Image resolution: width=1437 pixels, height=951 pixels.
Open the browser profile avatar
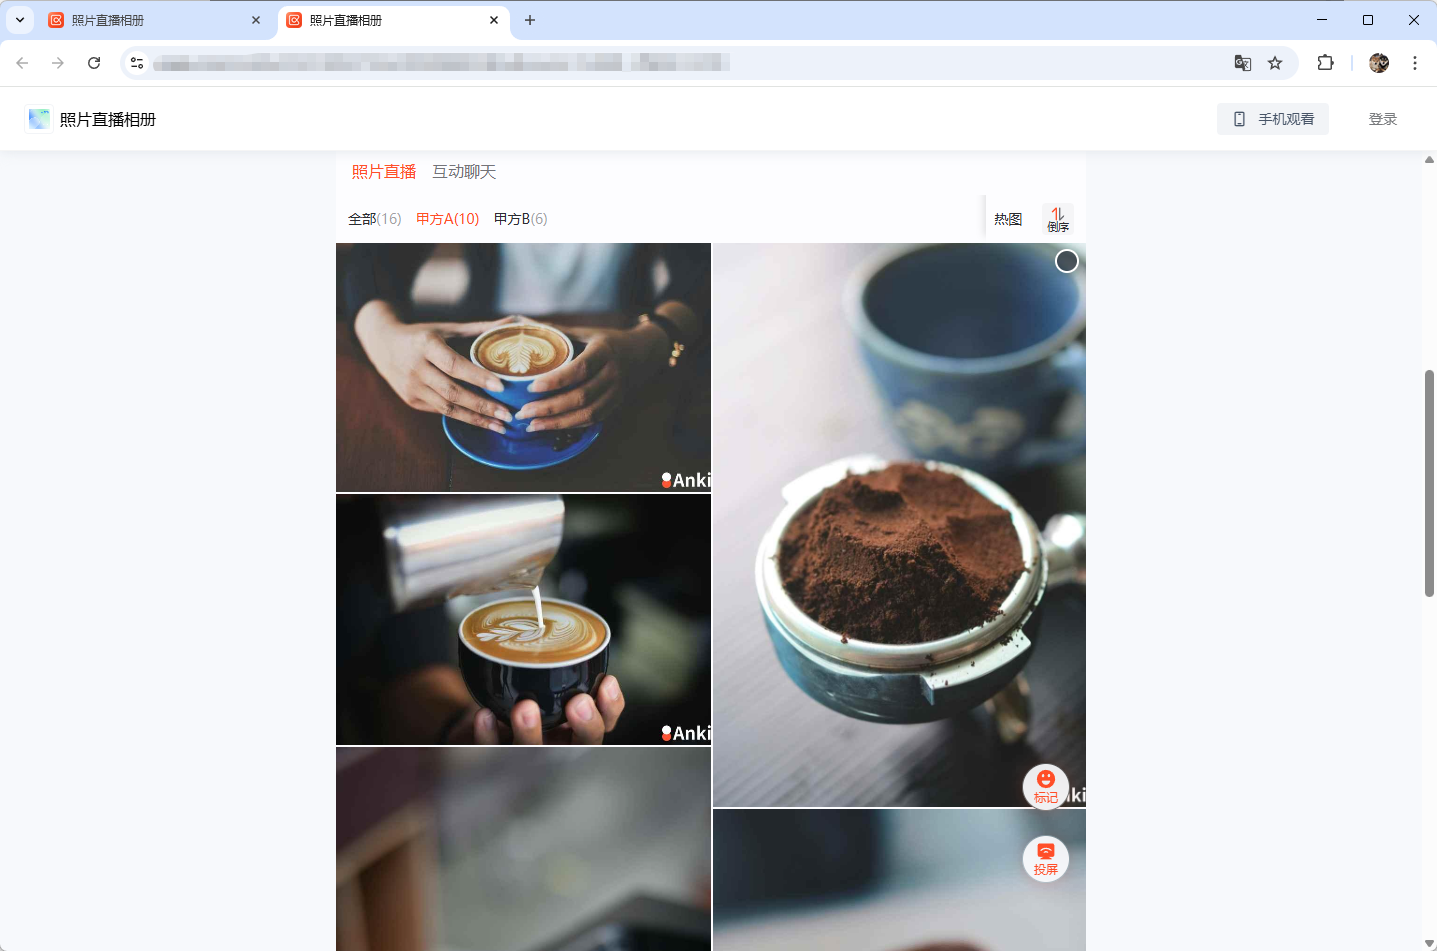[x=1379, y=63]
